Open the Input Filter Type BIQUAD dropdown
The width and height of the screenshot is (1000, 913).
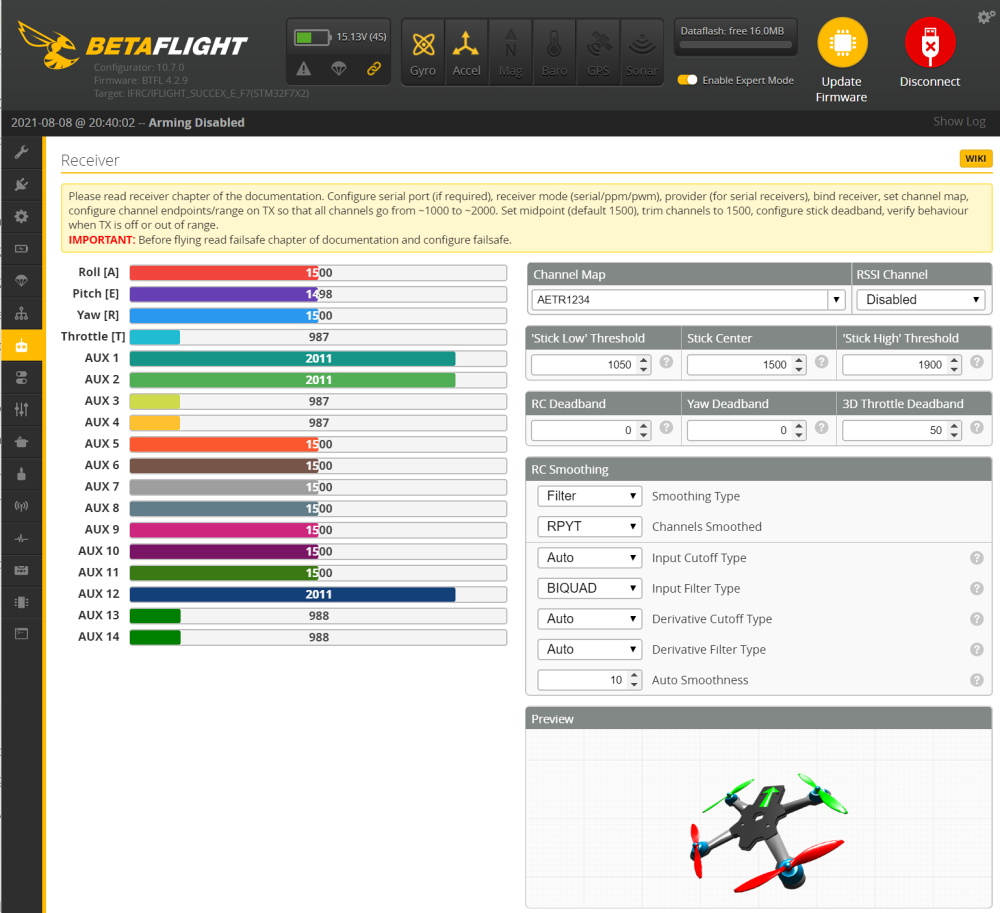[589, 588]
